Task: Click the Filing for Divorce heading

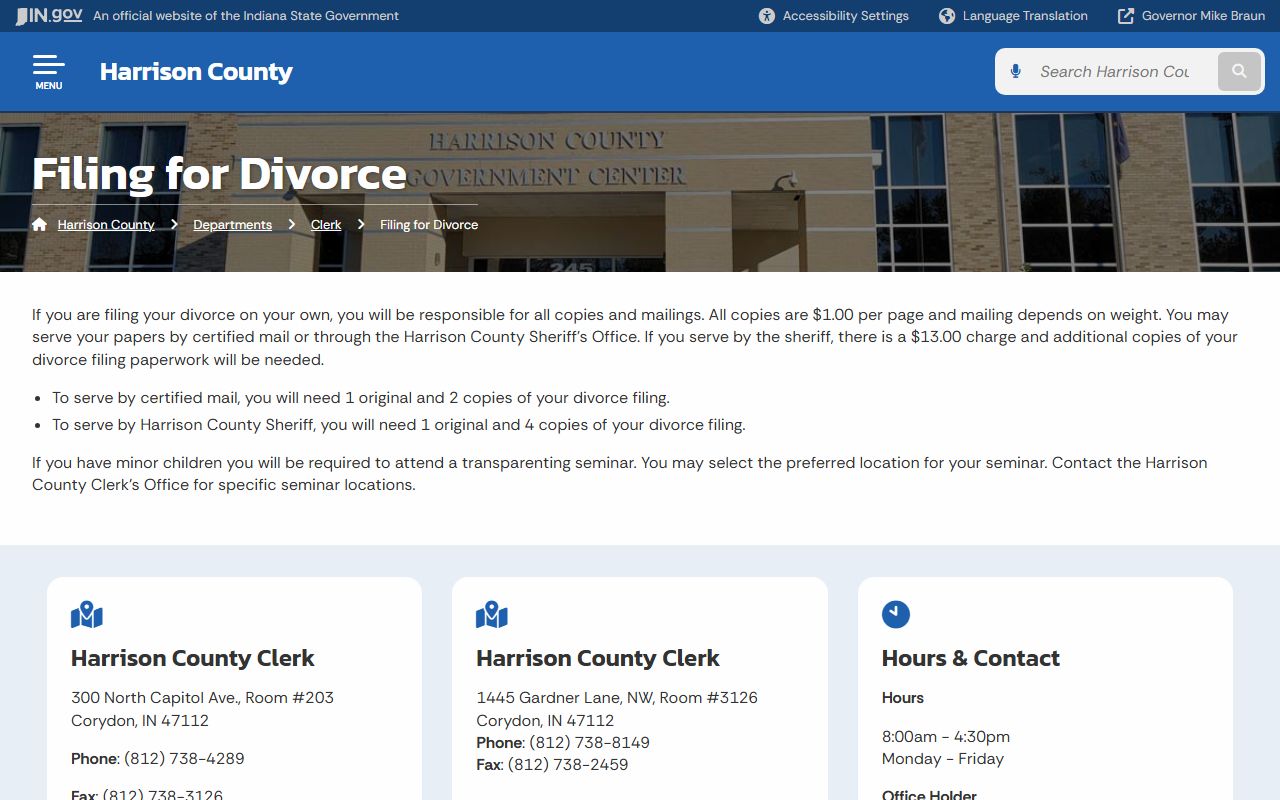Action: point(219,174)
